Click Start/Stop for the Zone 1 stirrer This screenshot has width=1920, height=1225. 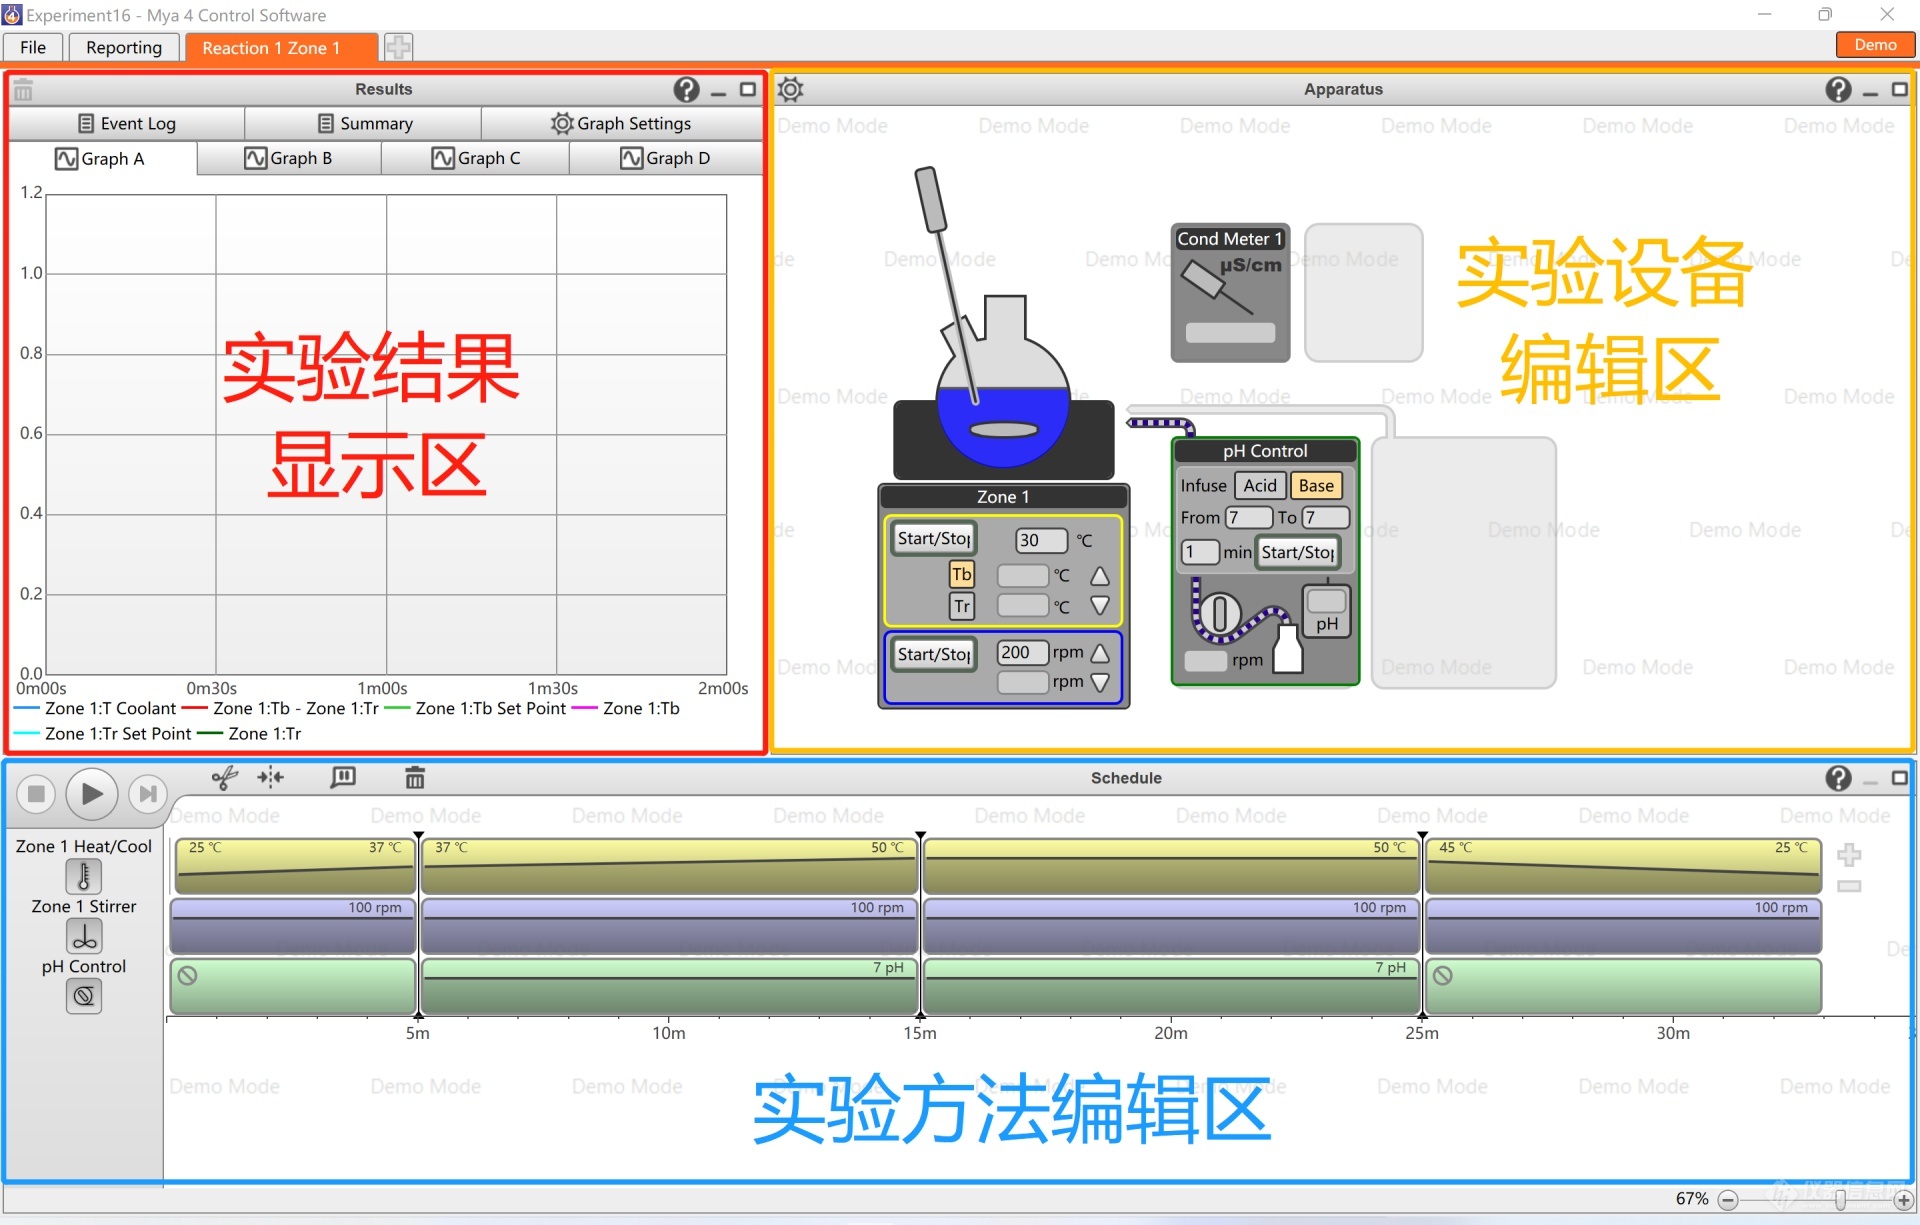(933, 654)
